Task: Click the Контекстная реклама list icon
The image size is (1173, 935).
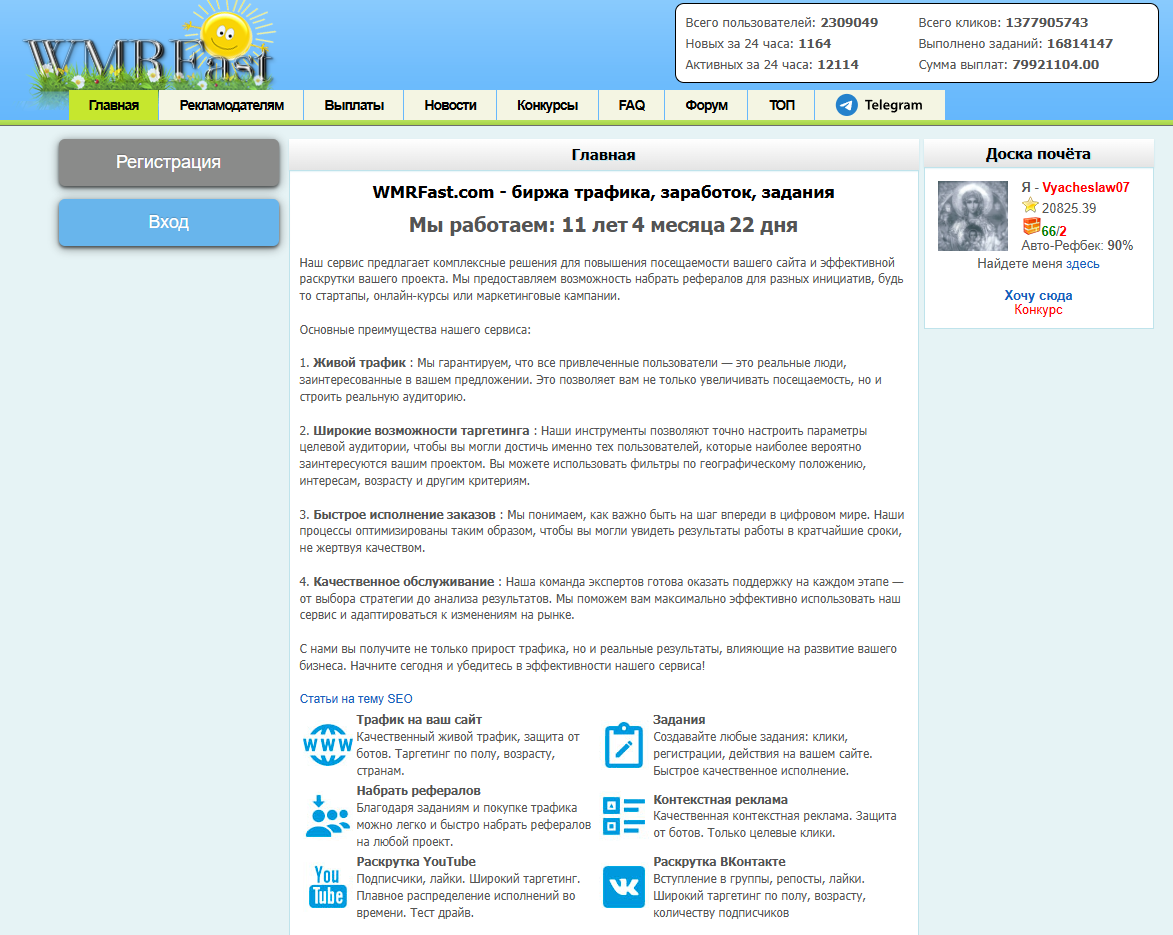Action: click(x=624, y=816)
